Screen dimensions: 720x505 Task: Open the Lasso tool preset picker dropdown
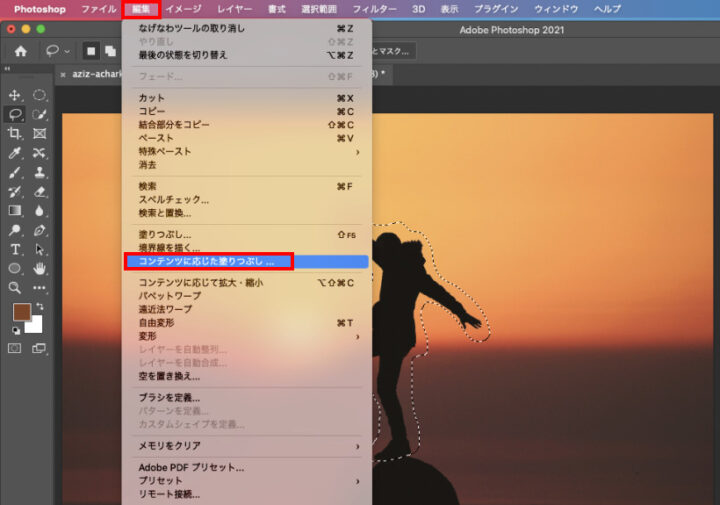(67, 51)
